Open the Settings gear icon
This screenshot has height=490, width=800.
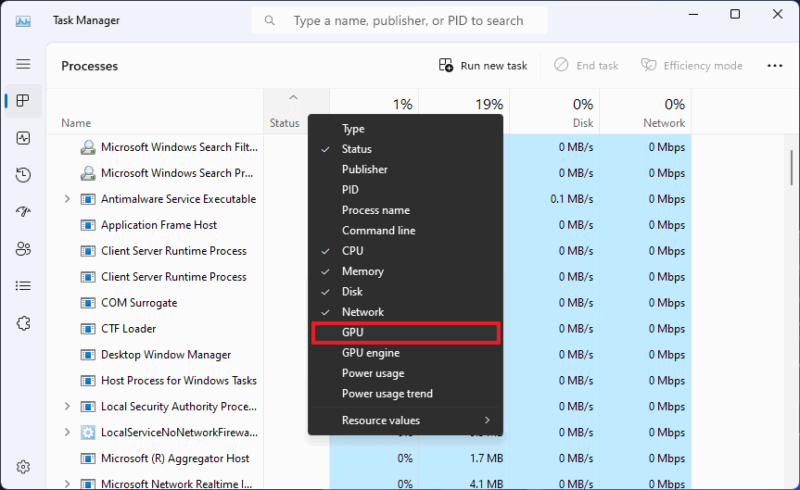[23, 467]
